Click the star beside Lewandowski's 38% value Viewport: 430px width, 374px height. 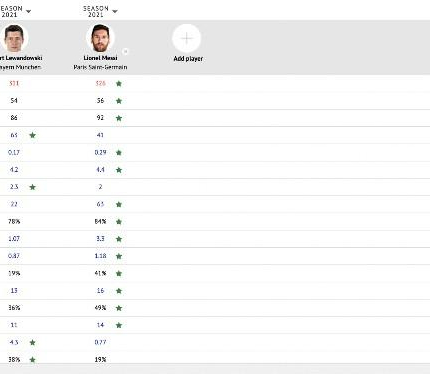coord(32,360)
